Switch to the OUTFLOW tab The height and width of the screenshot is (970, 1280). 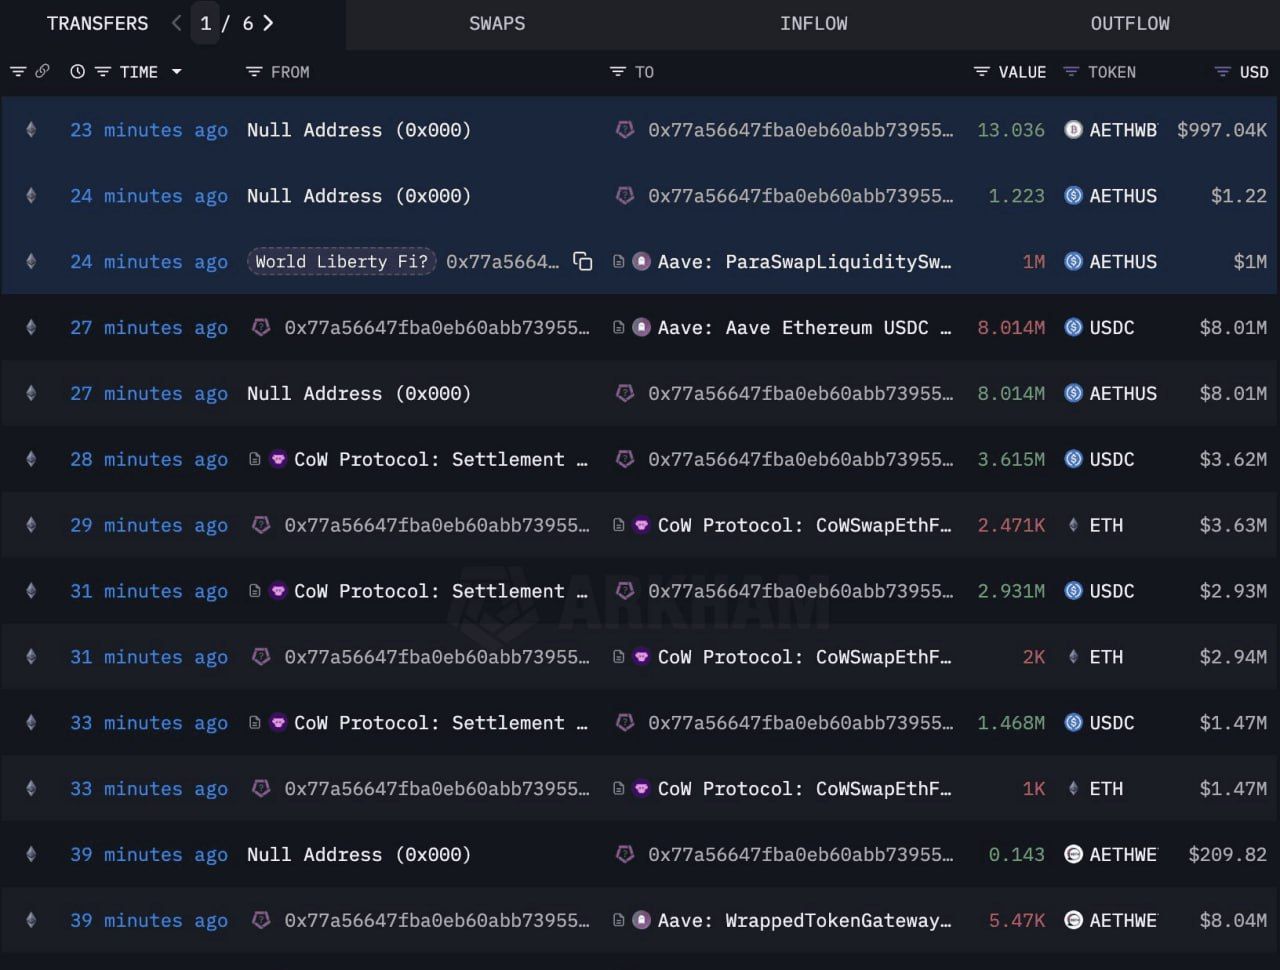point(1130,23)
